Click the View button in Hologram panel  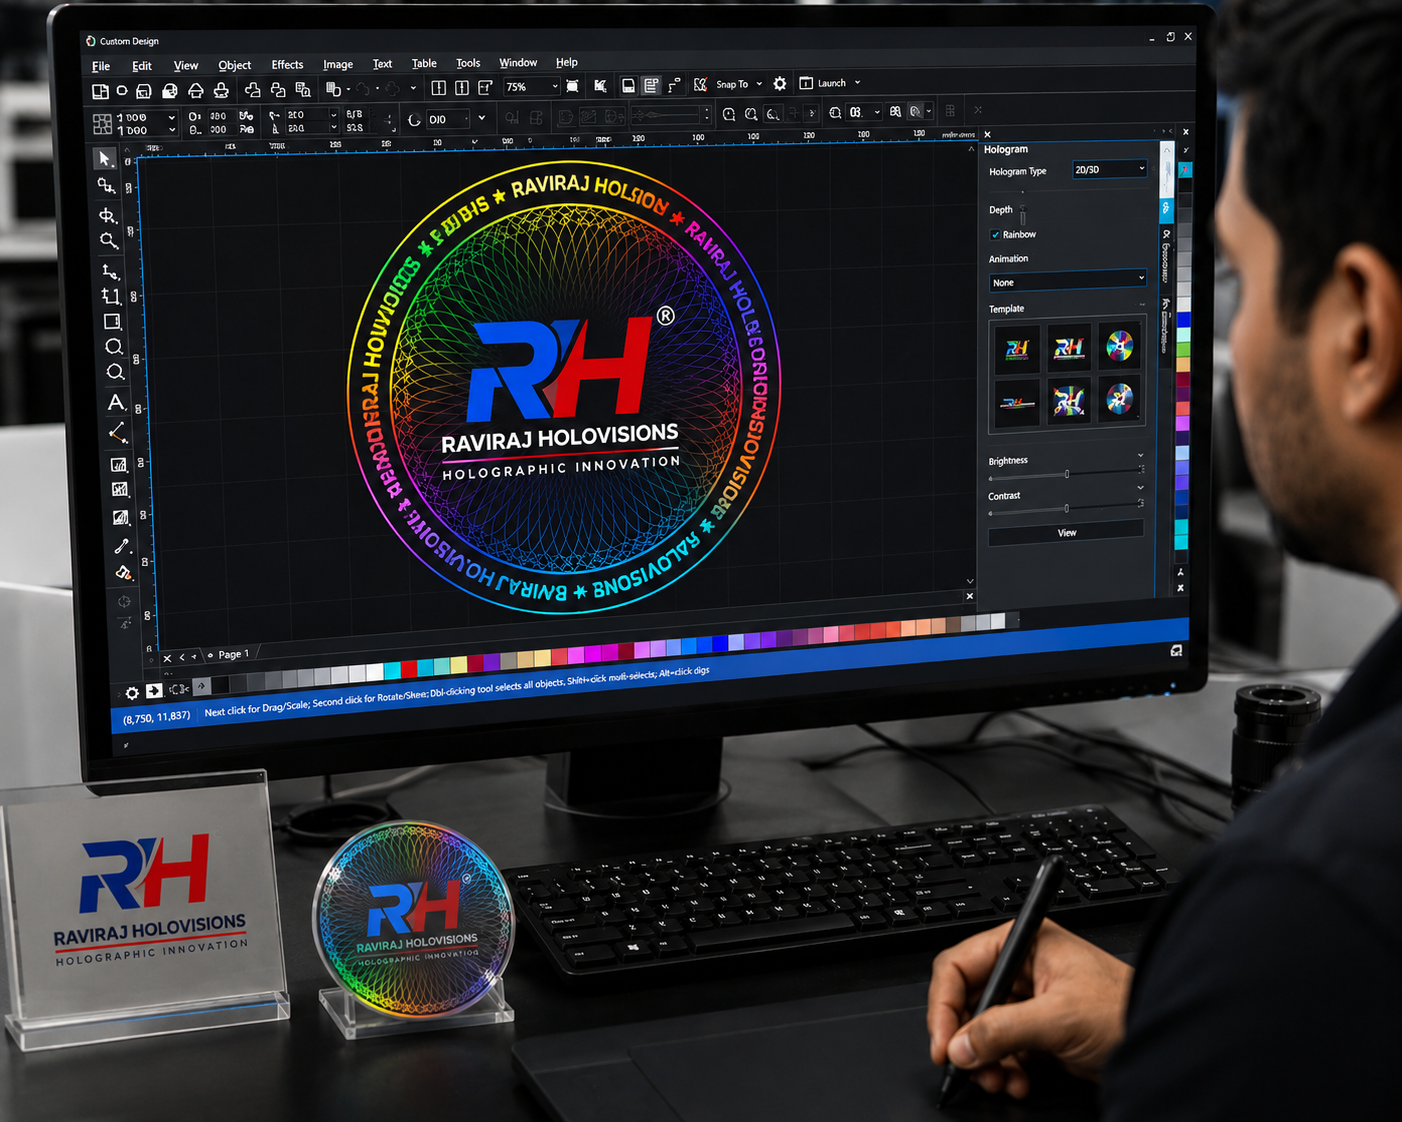point(1066,533)
